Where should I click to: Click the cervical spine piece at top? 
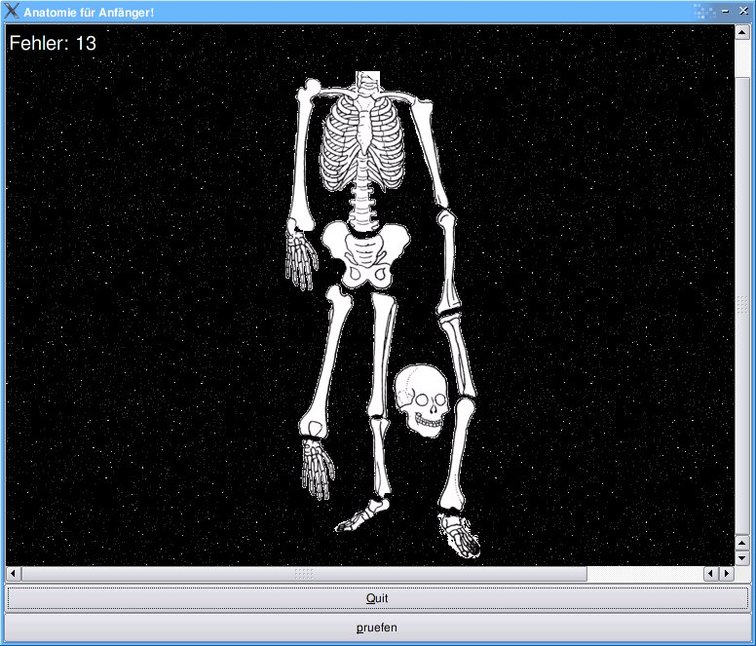click(368, 83)
